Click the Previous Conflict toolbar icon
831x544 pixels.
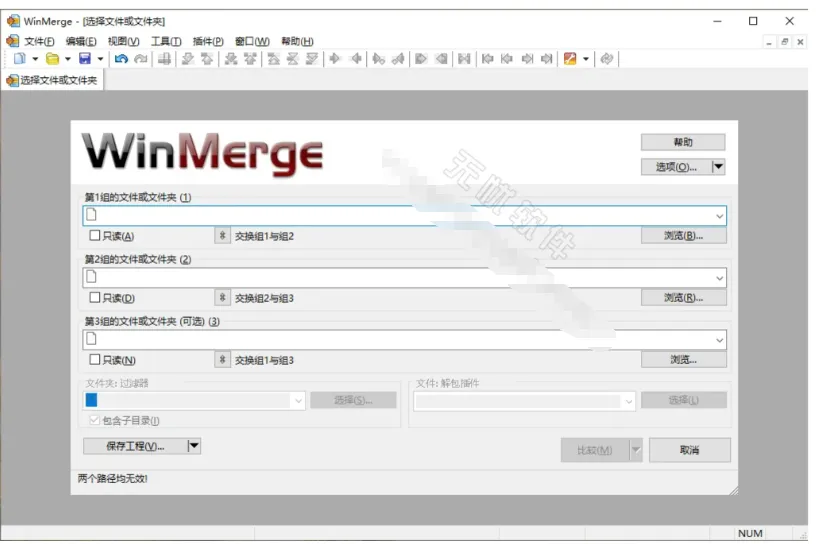[250, 58]
